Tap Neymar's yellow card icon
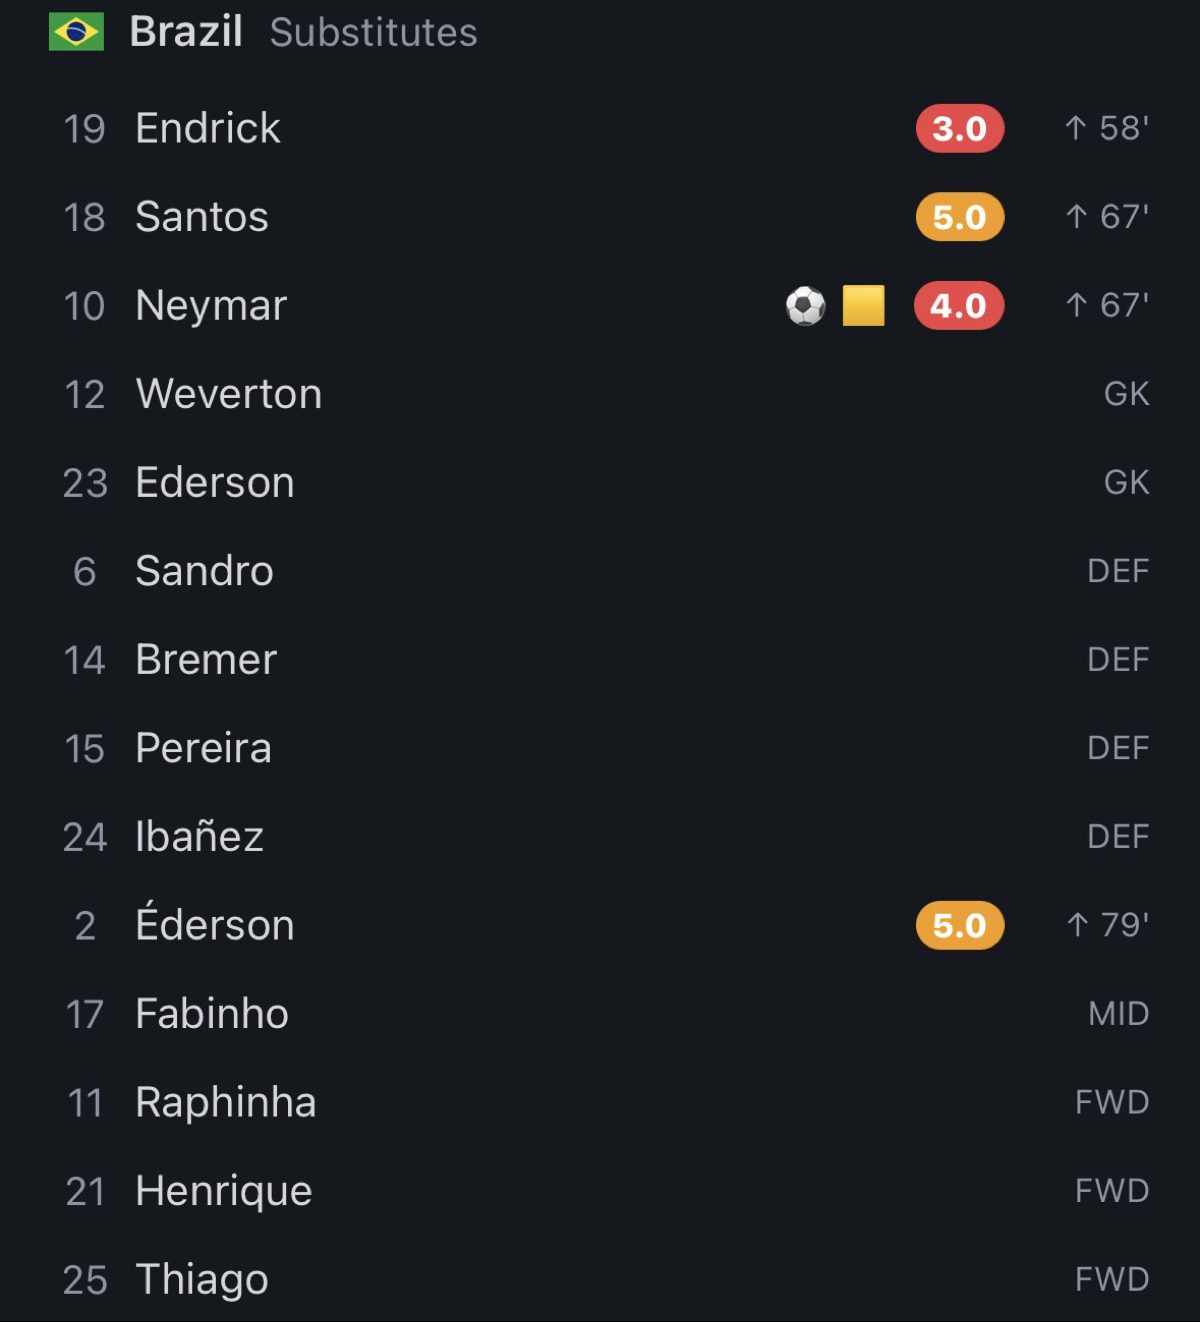 point(863,306)
